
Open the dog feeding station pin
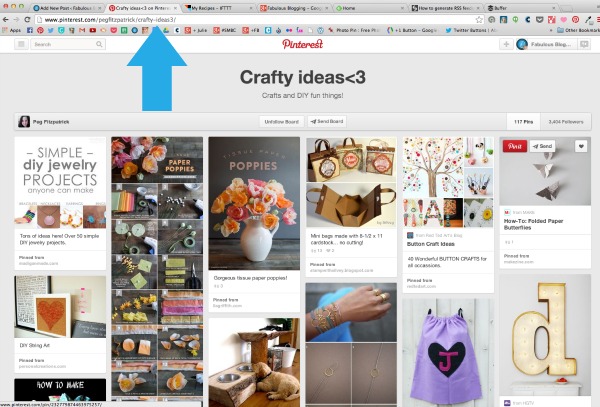(254, 362)
